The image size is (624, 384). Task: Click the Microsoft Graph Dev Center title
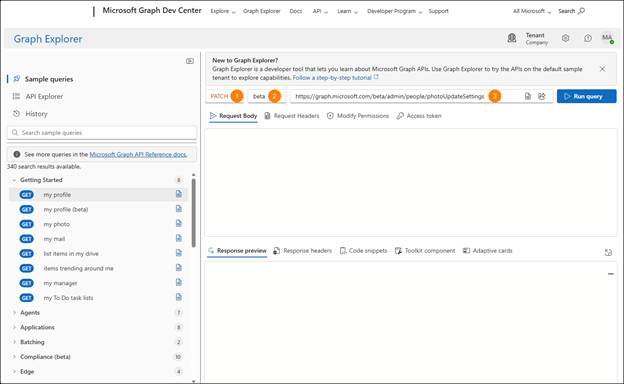pyautogui.click(x=152, y=10)
